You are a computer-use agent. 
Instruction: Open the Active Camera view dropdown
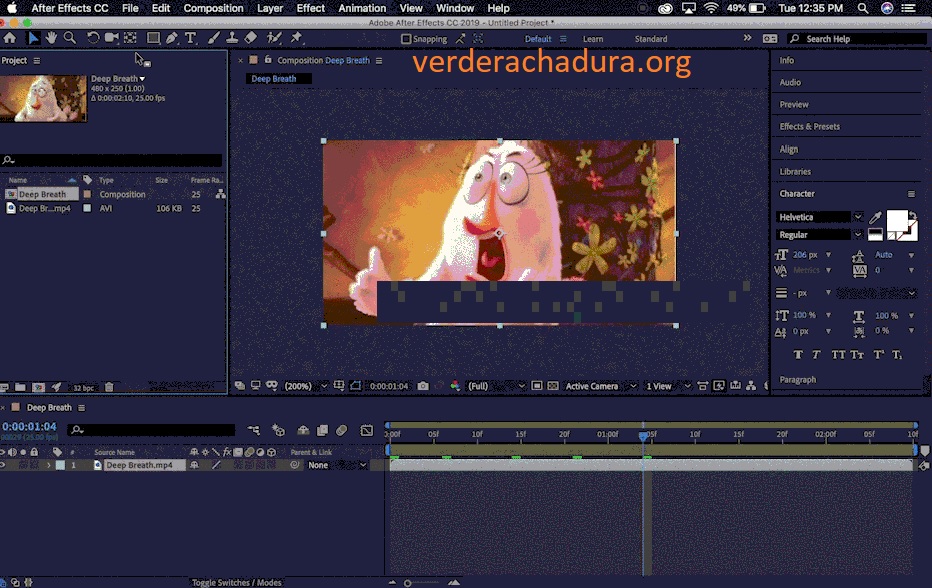coord(600,386)
